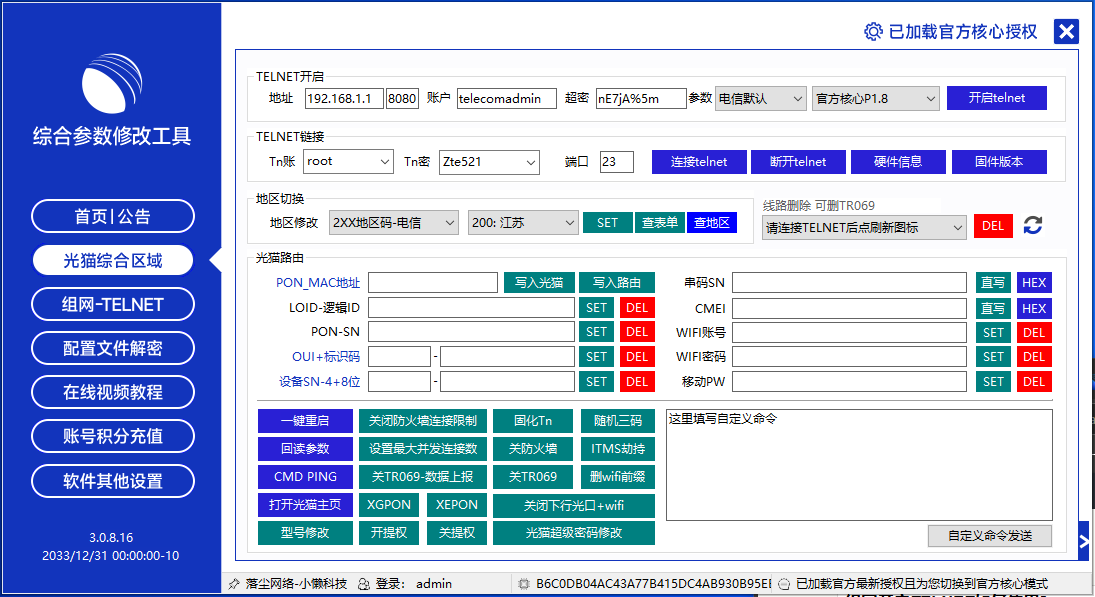
Task: Click the 固件版本 button
Action: 999,162
